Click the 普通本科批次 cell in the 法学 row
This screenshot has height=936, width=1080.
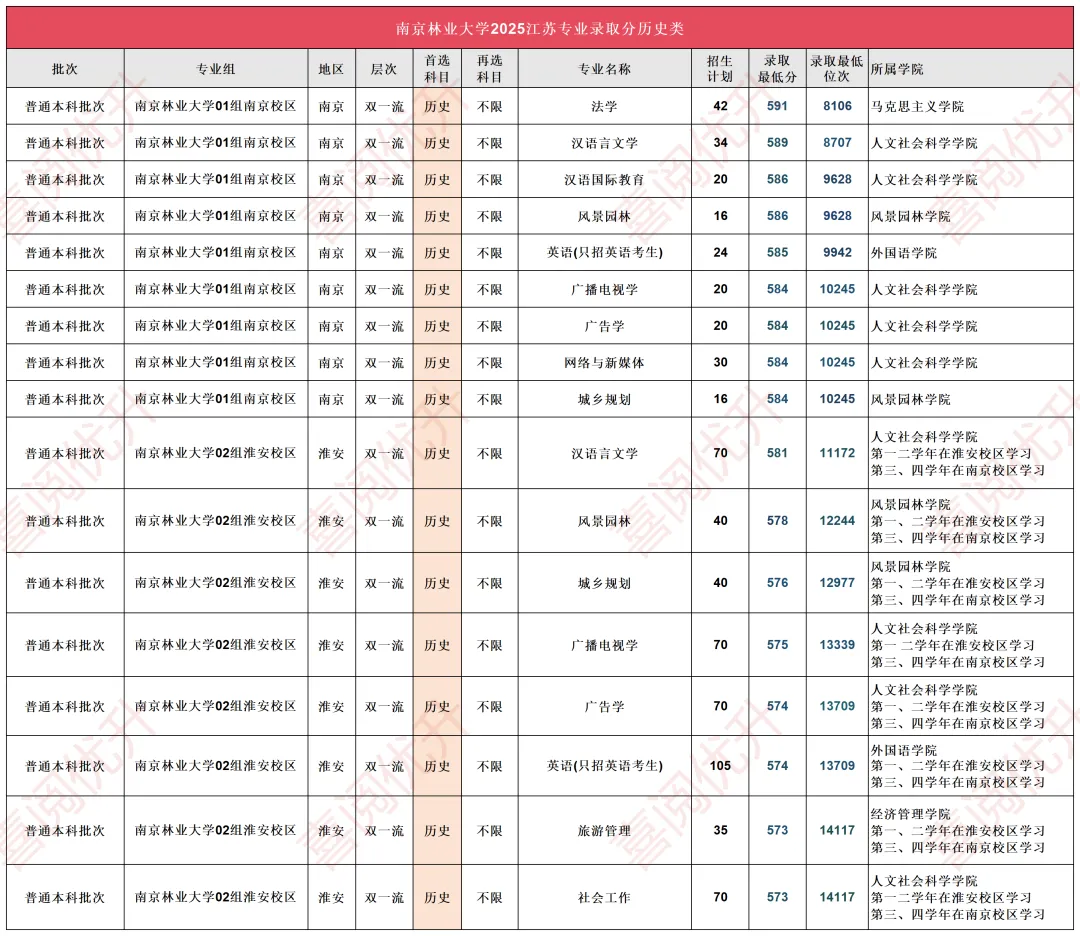point(65,106)
